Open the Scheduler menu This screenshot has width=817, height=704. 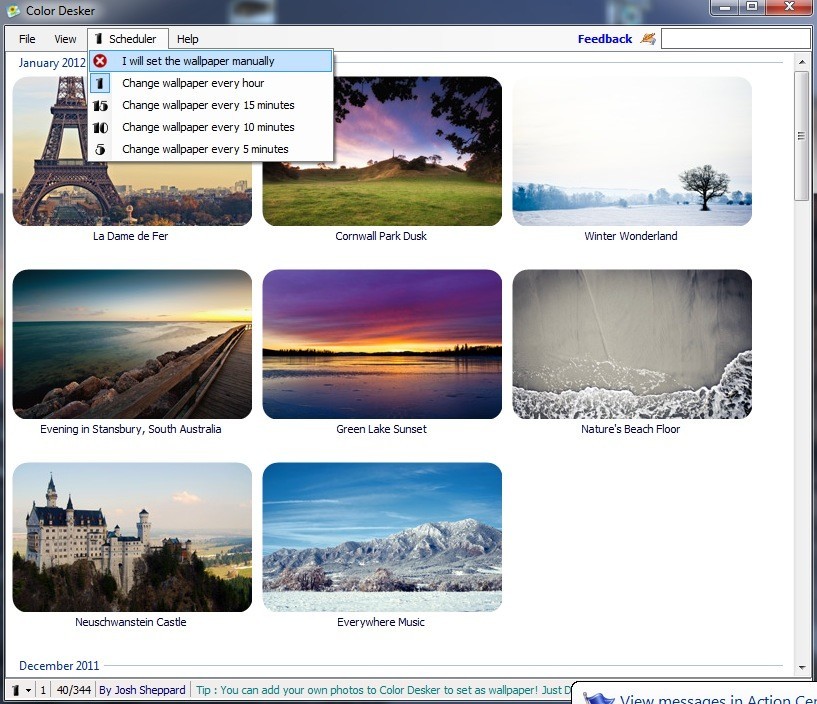(x=127, y=39)
